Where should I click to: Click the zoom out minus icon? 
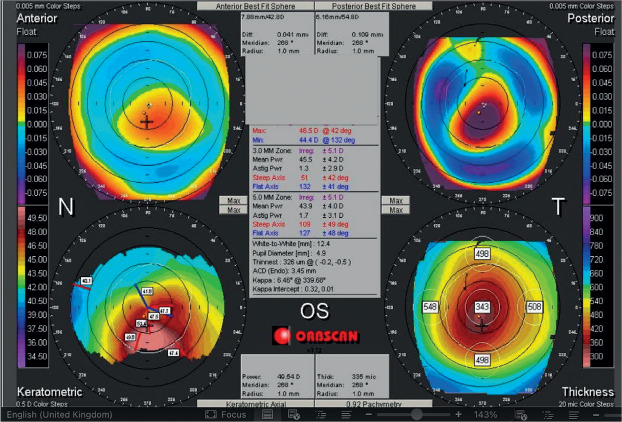tap(369, 414)
